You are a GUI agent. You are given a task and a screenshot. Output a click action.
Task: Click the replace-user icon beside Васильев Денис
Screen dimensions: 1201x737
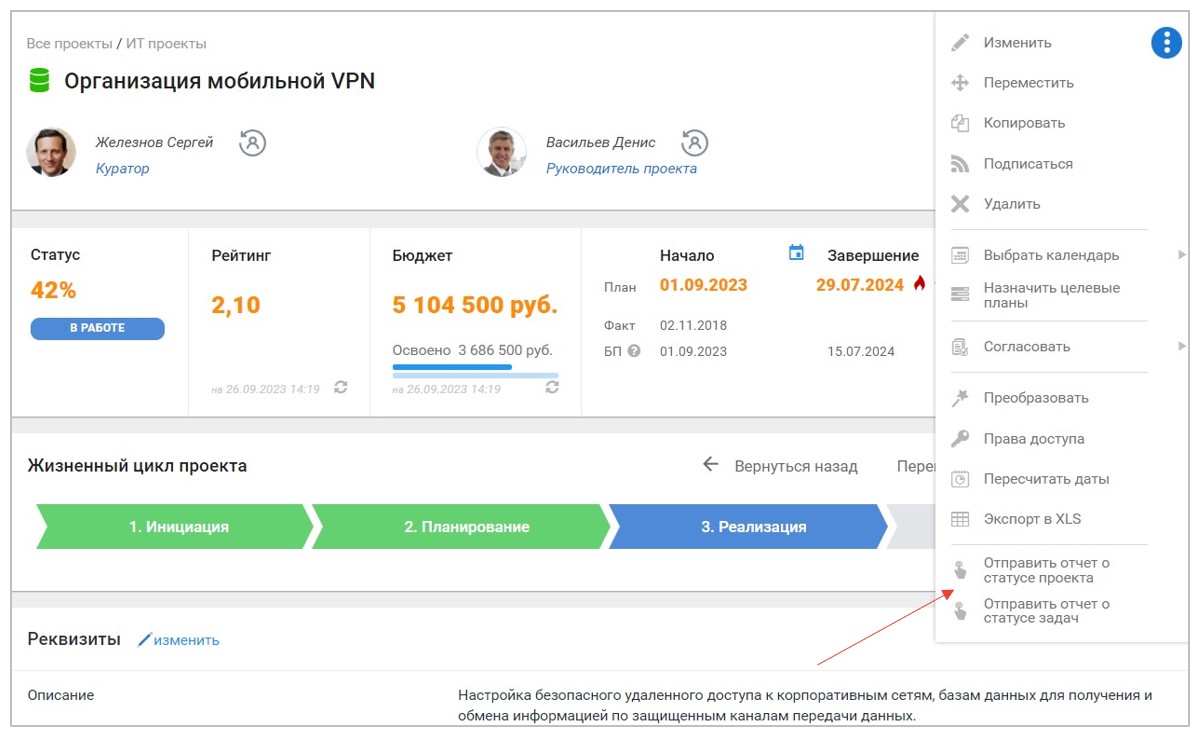pos(694,143)
